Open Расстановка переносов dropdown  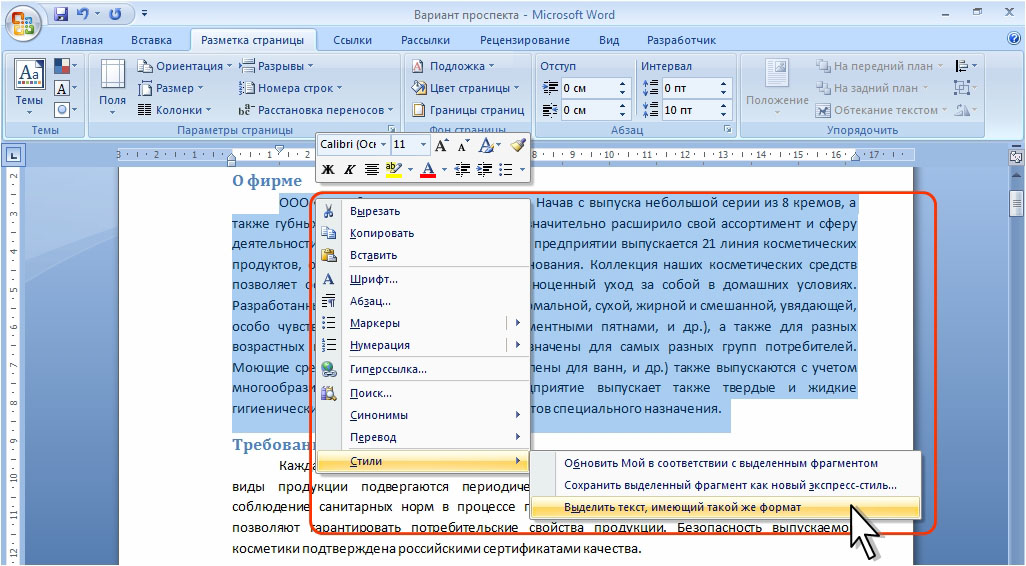point(316,110)
